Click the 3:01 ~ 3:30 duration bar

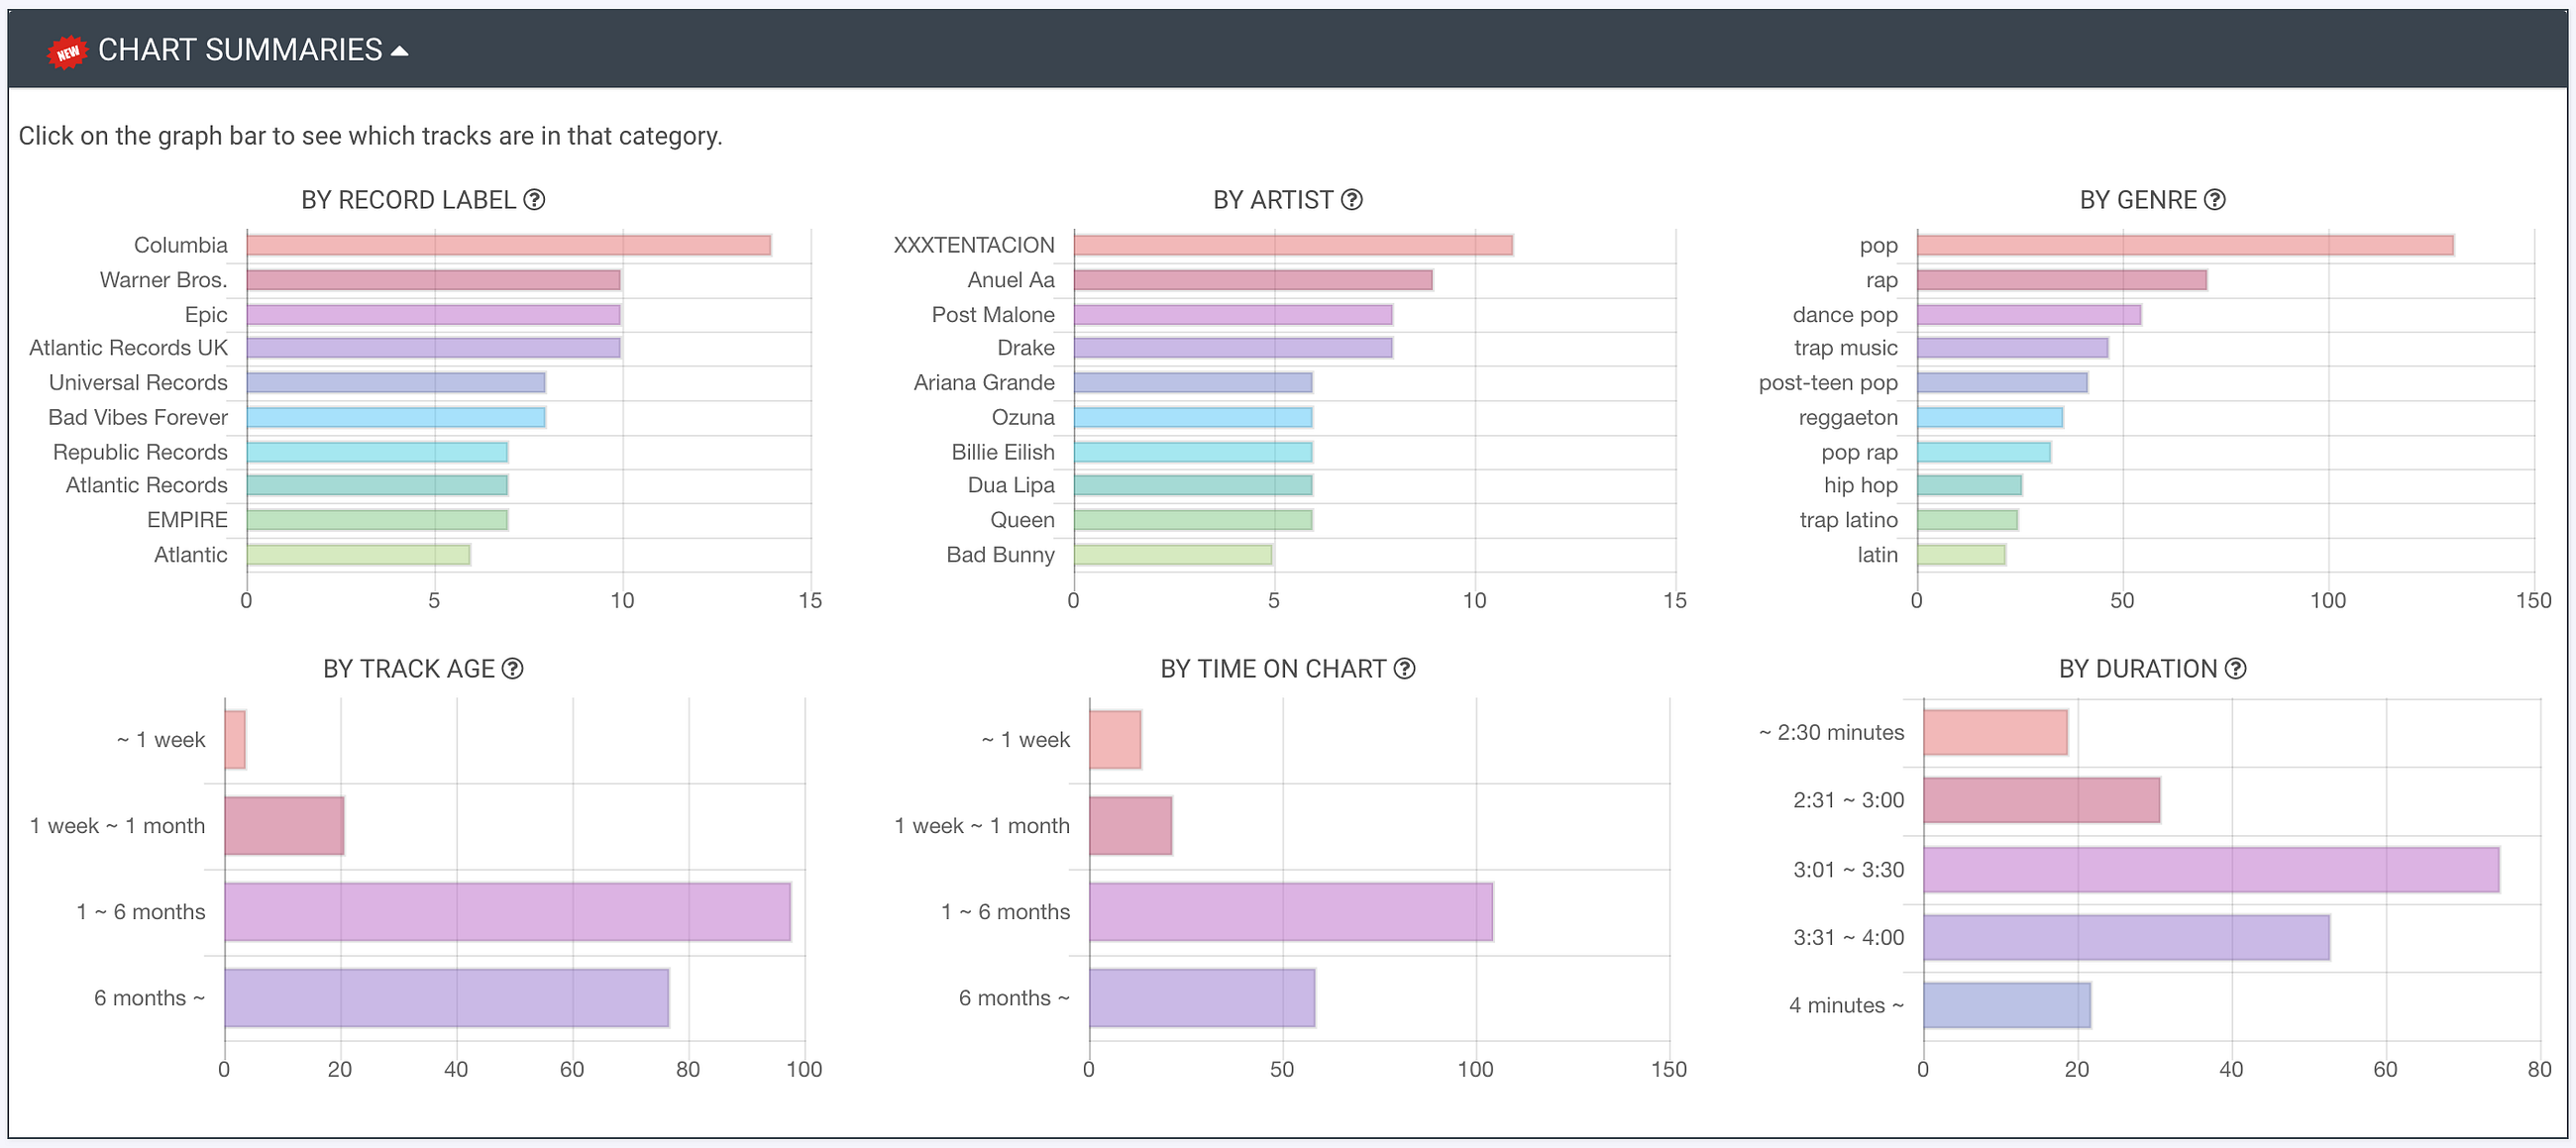click(2210, 870)
